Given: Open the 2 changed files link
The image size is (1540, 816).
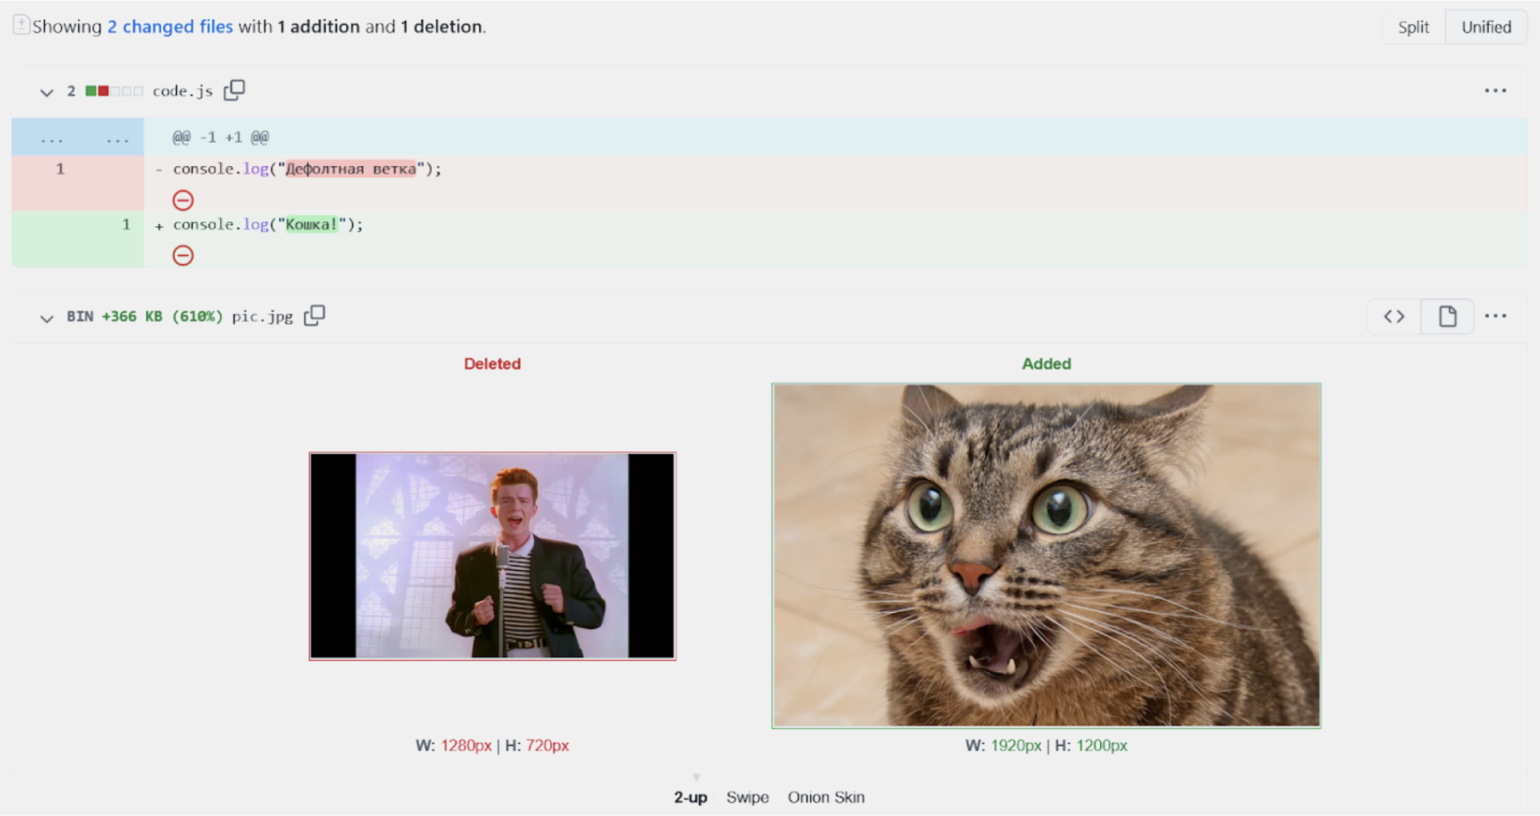Looking at the screenshot, I should pos(170,27).
